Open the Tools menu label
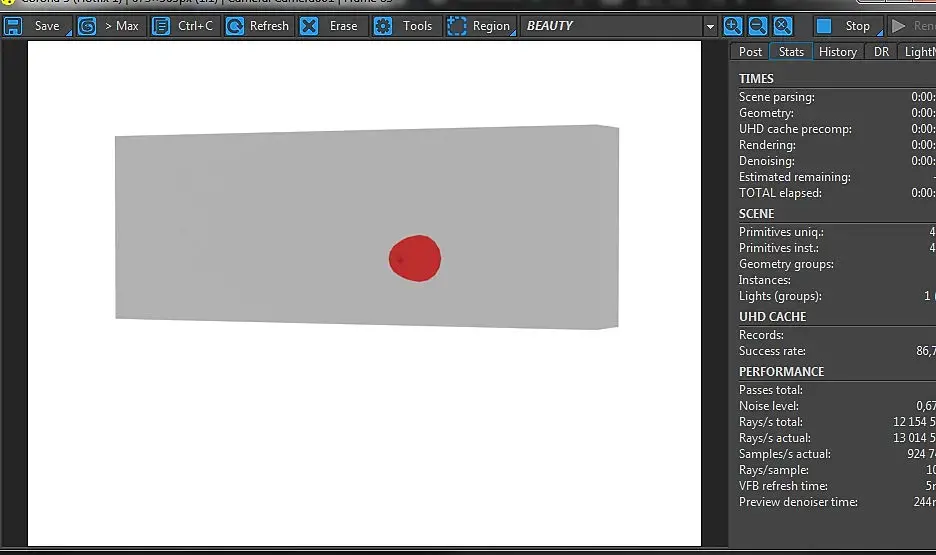Screen dimensions: 936x555 point(417,26)
